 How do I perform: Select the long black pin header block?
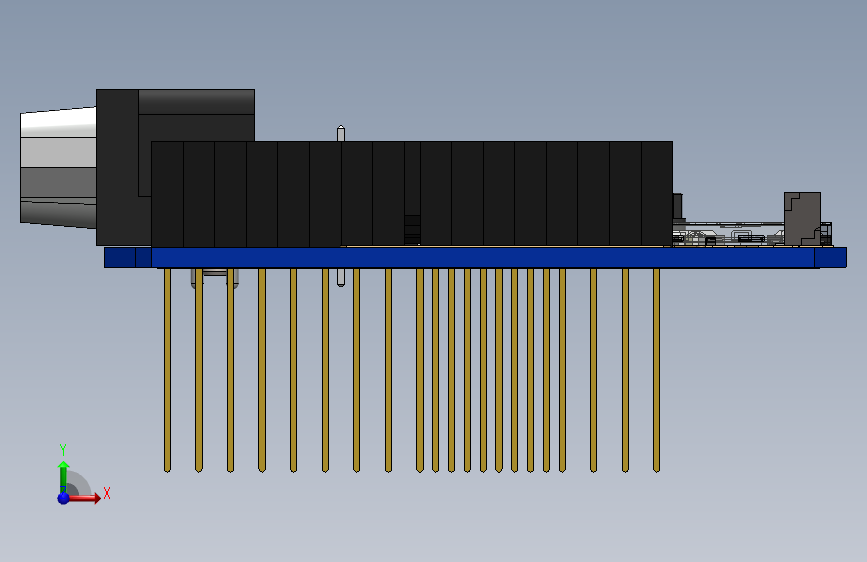click(x=412, y=194)
